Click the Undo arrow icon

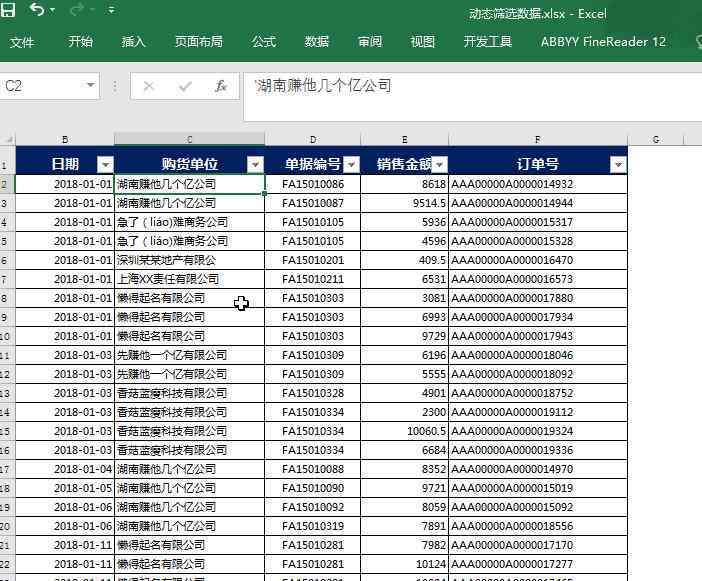37,11
